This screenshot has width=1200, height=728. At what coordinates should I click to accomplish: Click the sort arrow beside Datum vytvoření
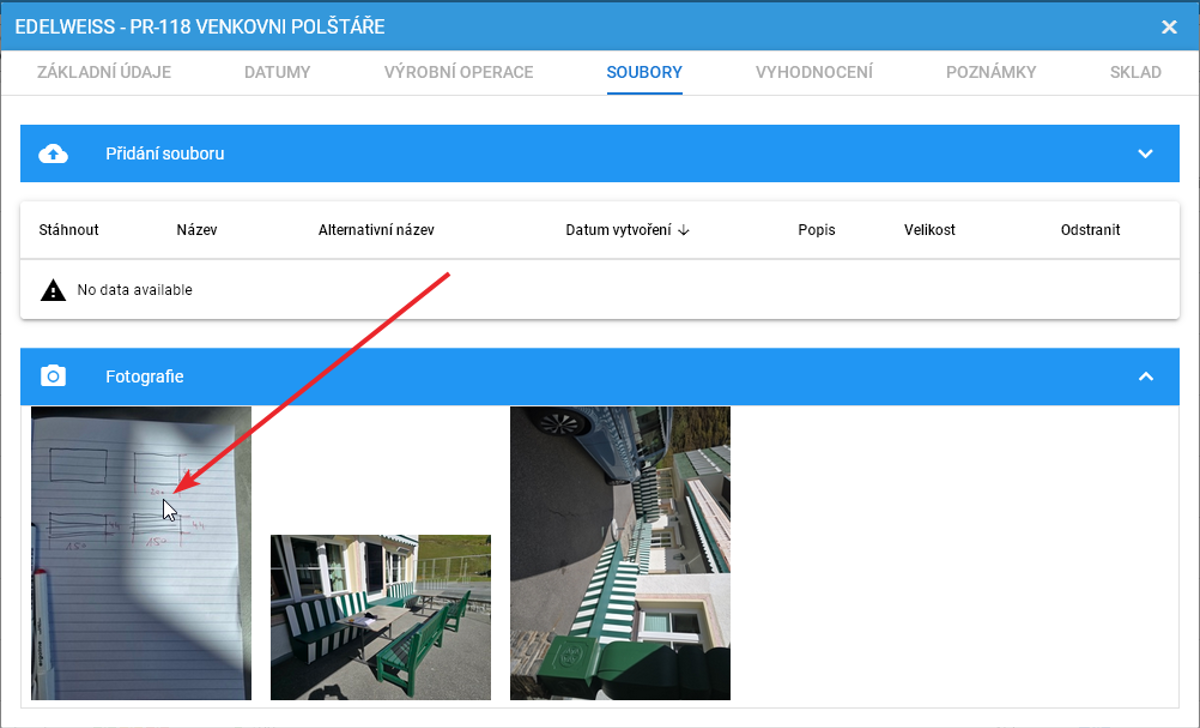tap(684, 230)
